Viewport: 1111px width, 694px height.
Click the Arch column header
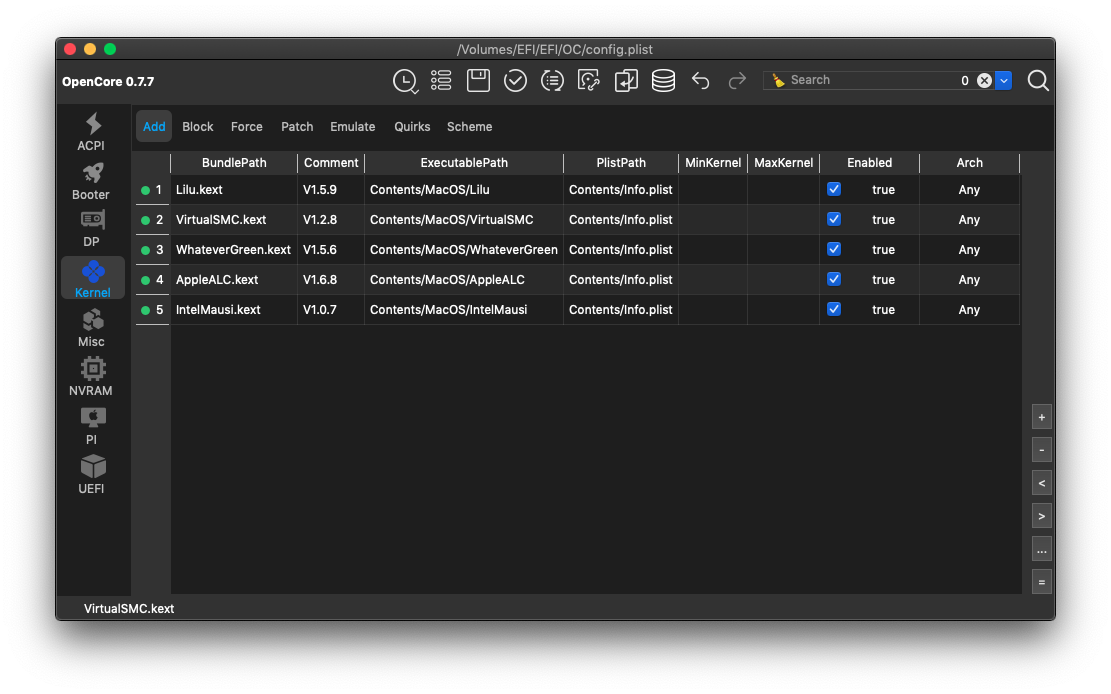coord(969,163)
